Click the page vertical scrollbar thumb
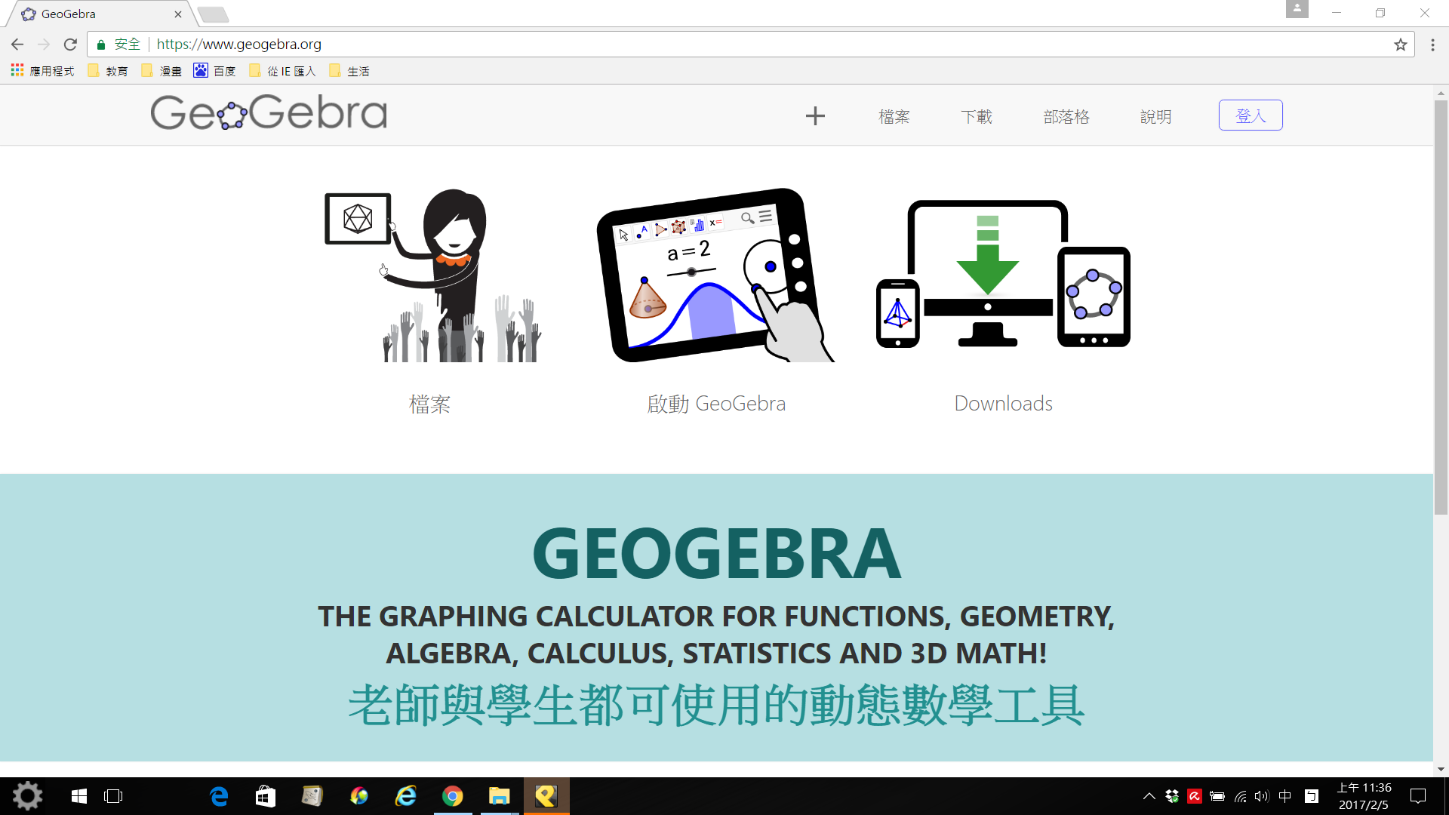This screenshot has width=1449, height=815. [1441, 307]
